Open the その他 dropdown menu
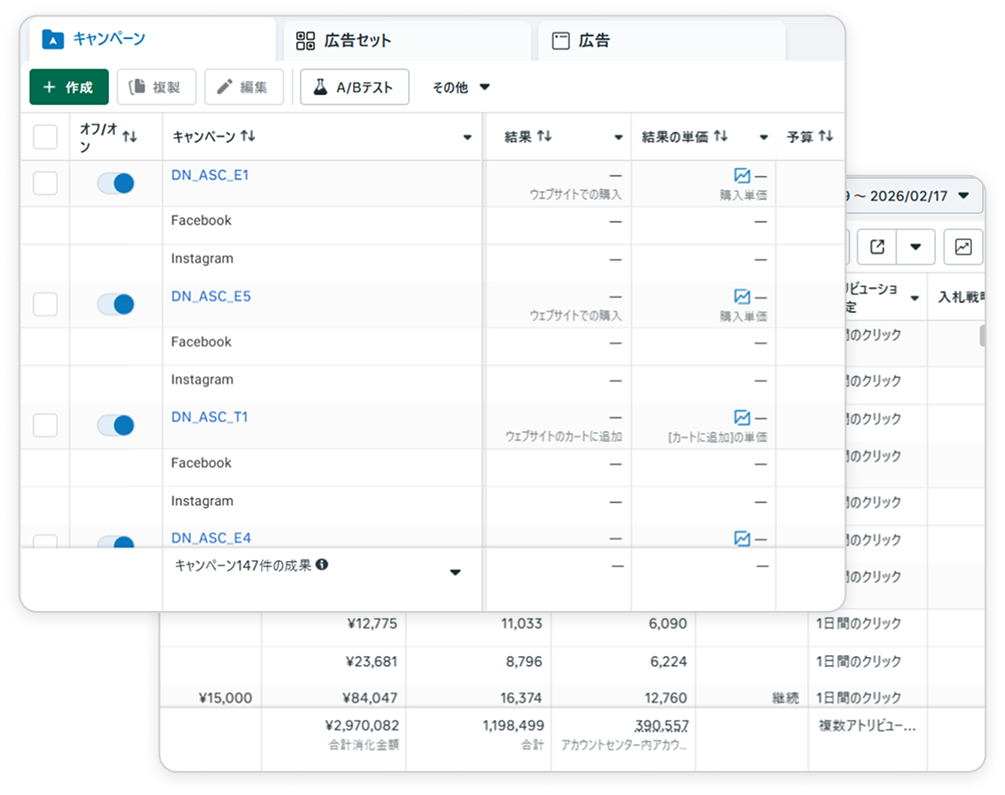 coord(461,87)
